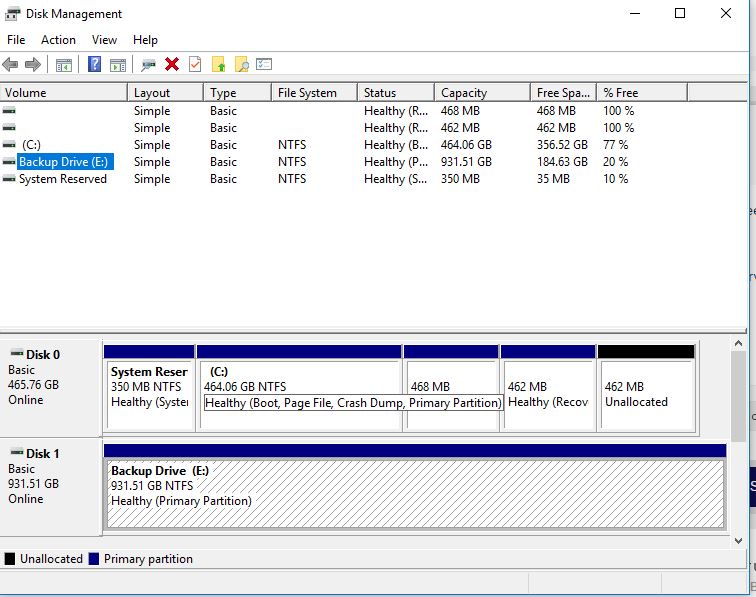This screenshot has height=597, width=756.
Task: Open the Action menu
Action: 58,40
